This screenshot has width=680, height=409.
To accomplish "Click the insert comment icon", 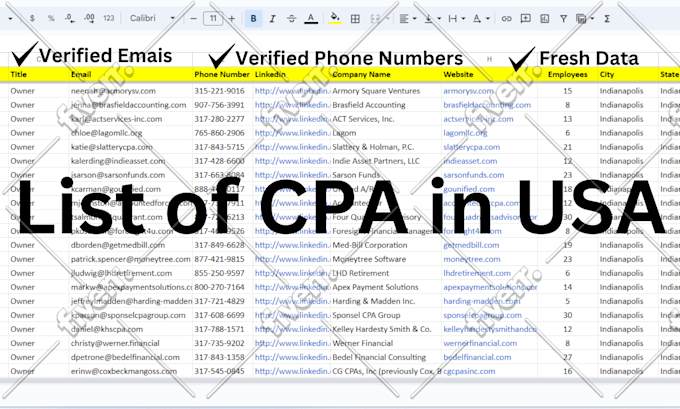I will coord(526,18).
